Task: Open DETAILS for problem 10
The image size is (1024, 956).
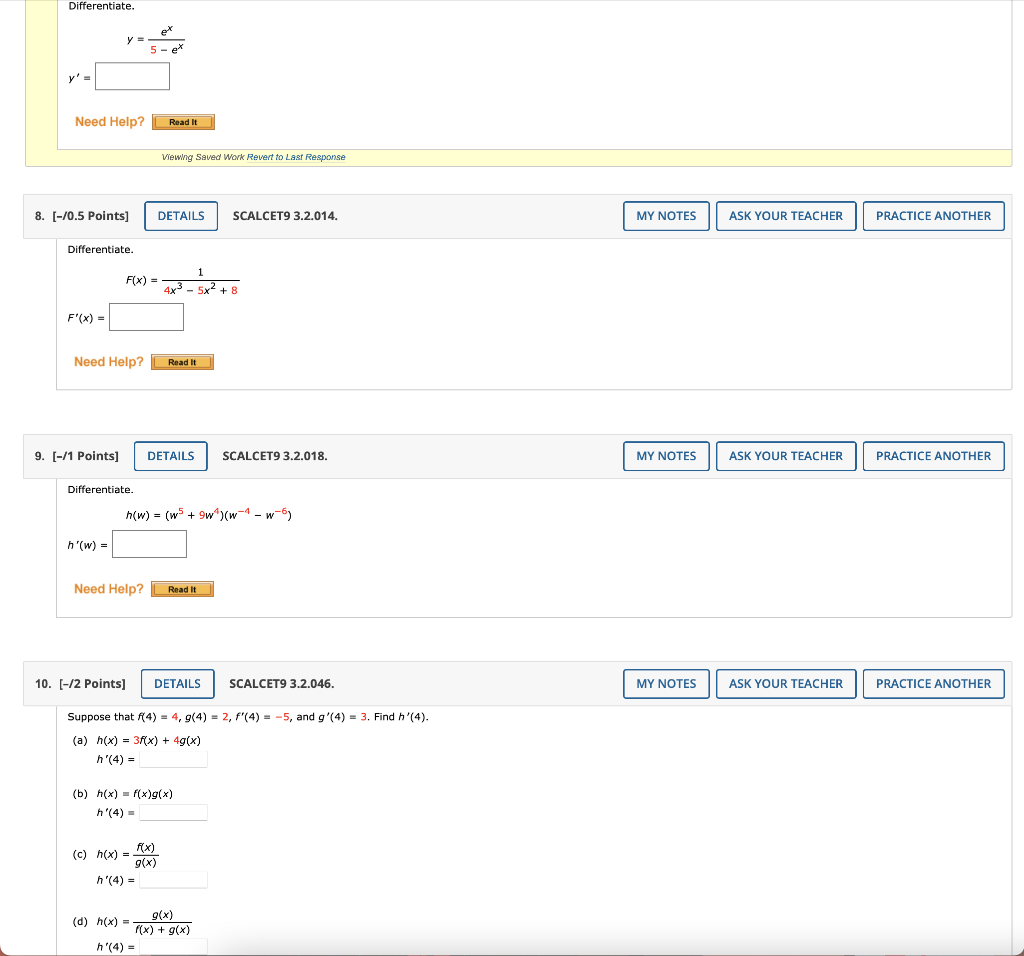Action: pos(177,683)
